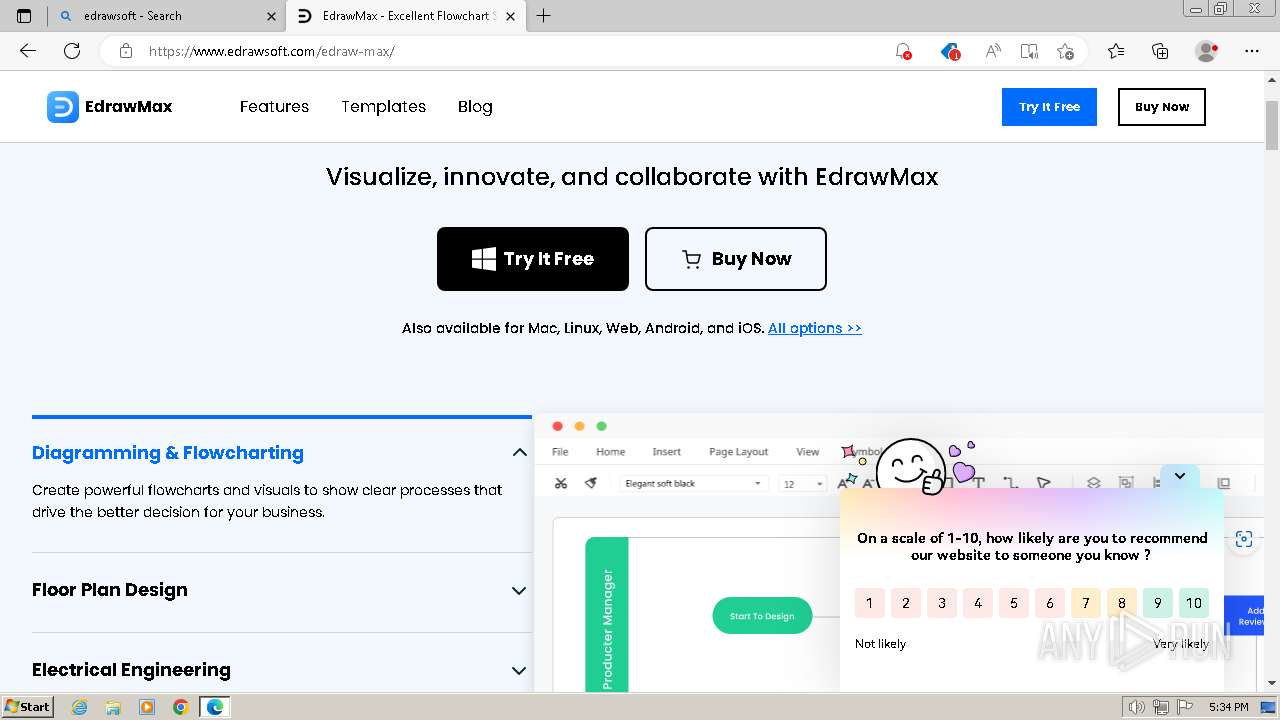Switch to the edrawsoft - Search tab

(167, 16)
